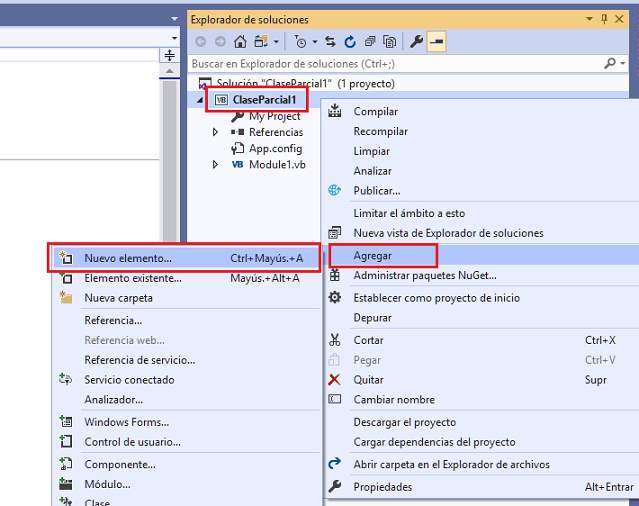Image resolution: width=639 pixels, height=506 pixels.
Task: Click the Windows Forms icon in submenu
Action: tap(66, 421)
